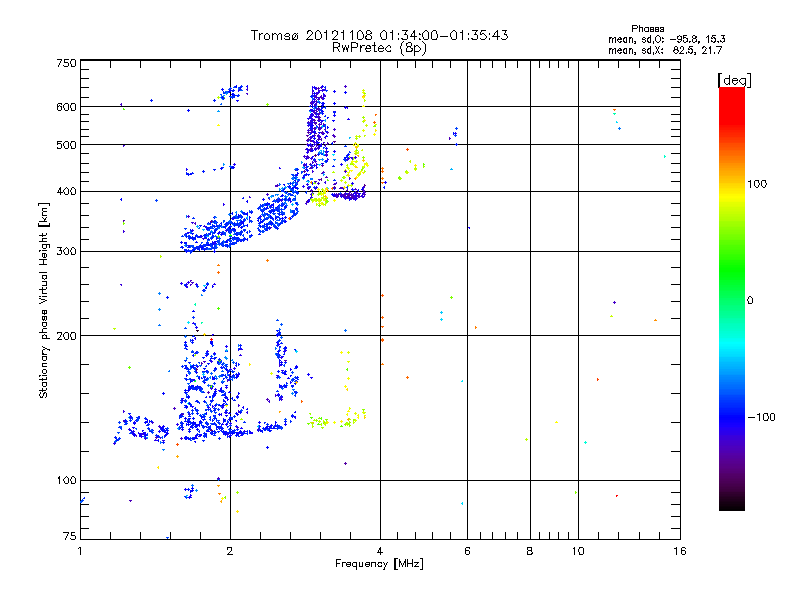Select the 'Phases' heading text
The height and width of the screenshot is (600, 800).
pyautogui.click(x=647, y=29)
